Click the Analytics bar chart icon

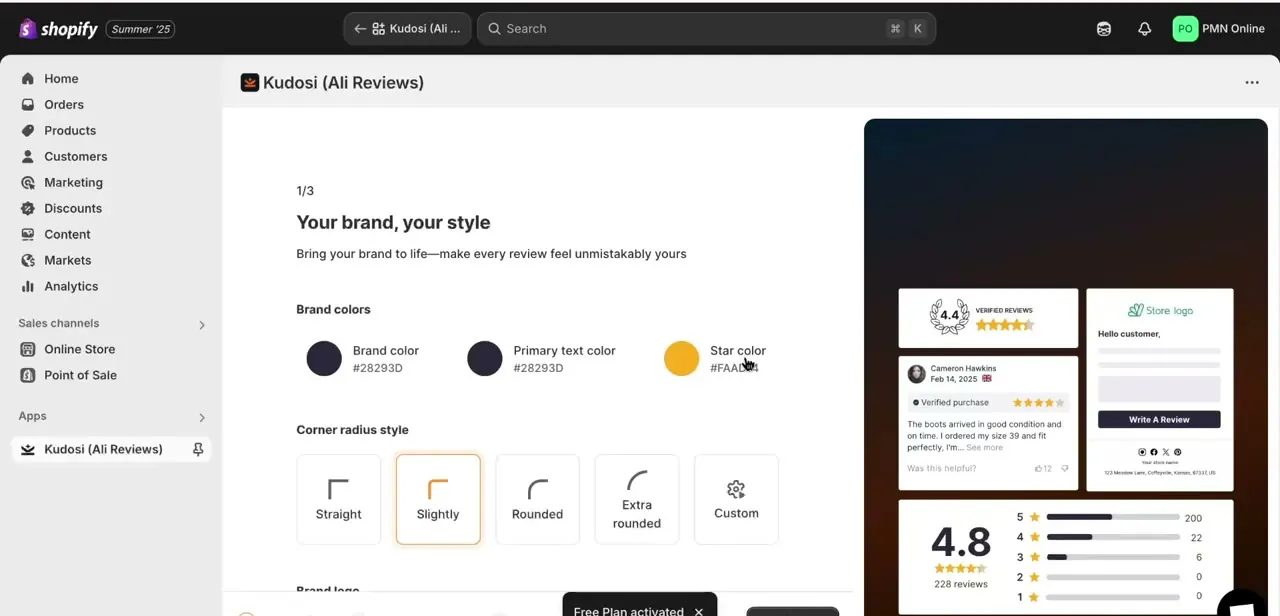point(28,286)
